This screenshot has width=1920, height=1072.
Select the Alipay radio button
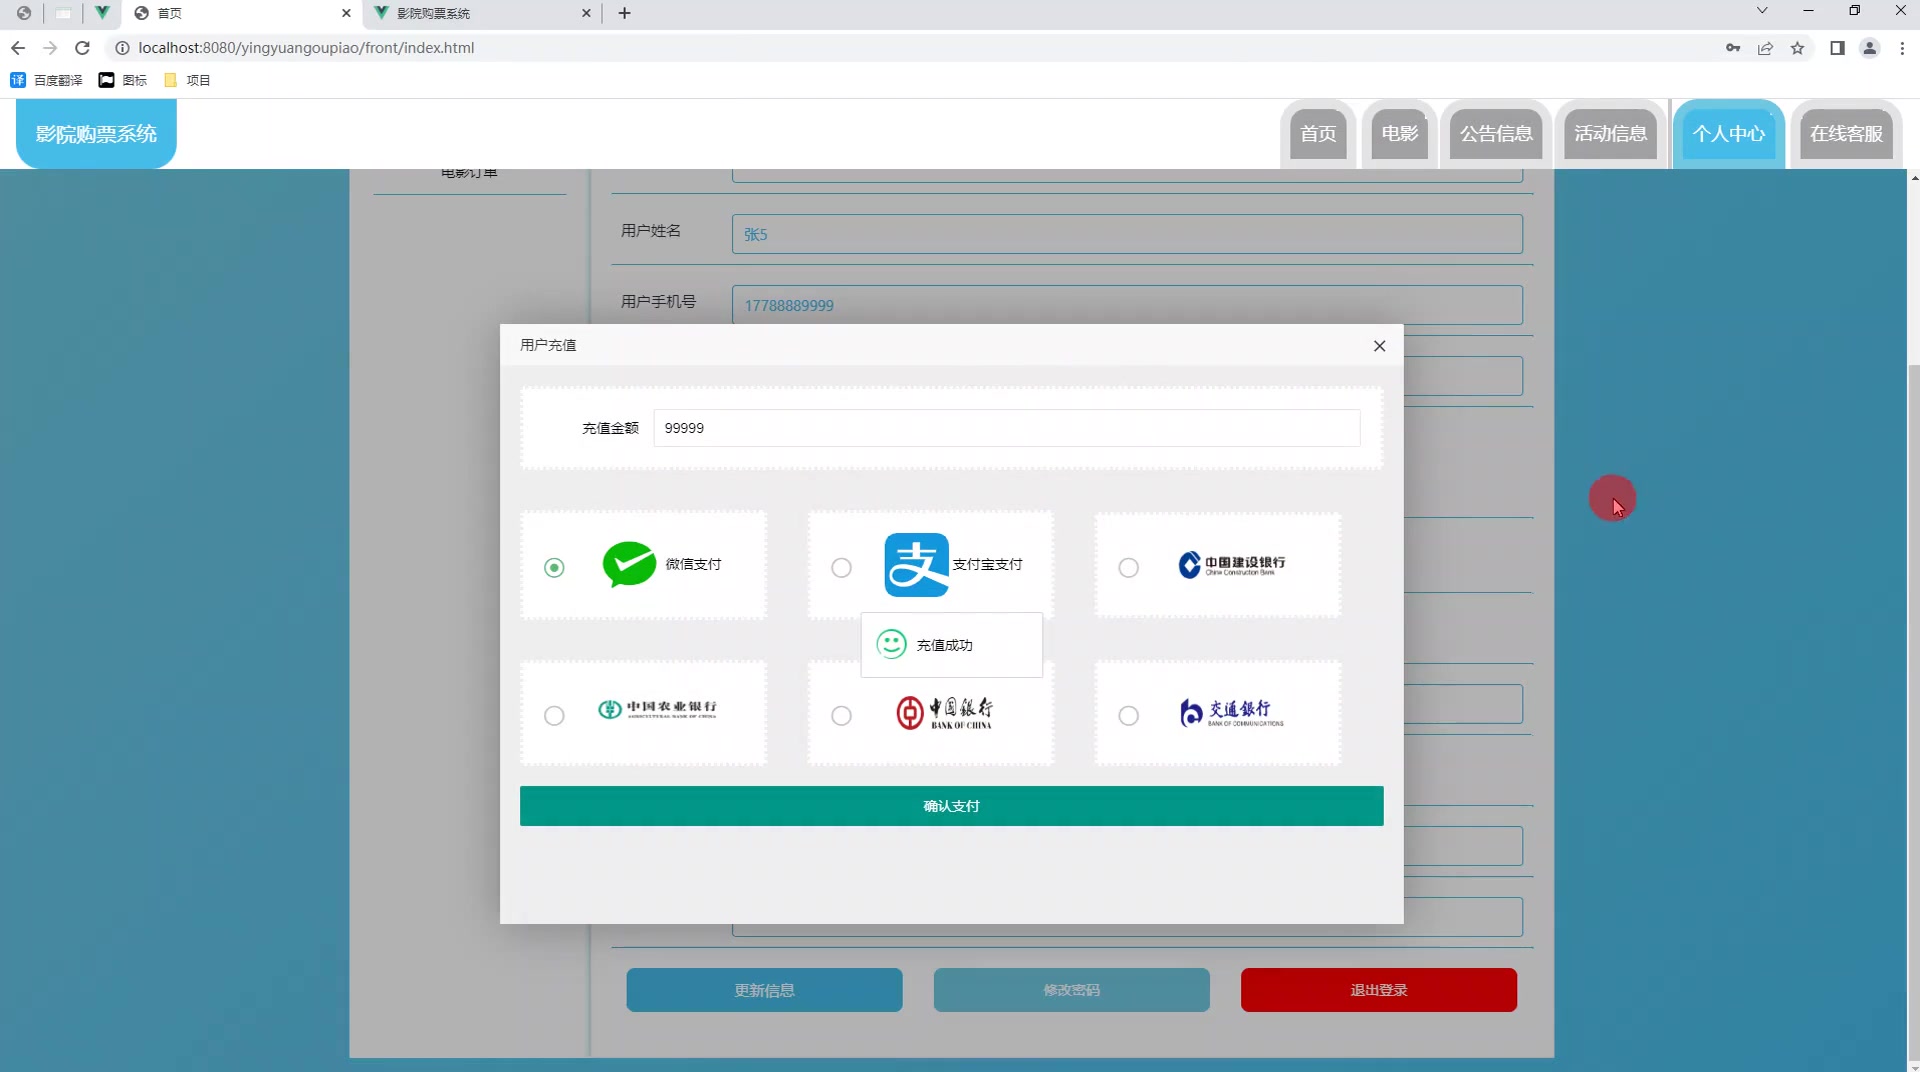click(x=841, y=567)
